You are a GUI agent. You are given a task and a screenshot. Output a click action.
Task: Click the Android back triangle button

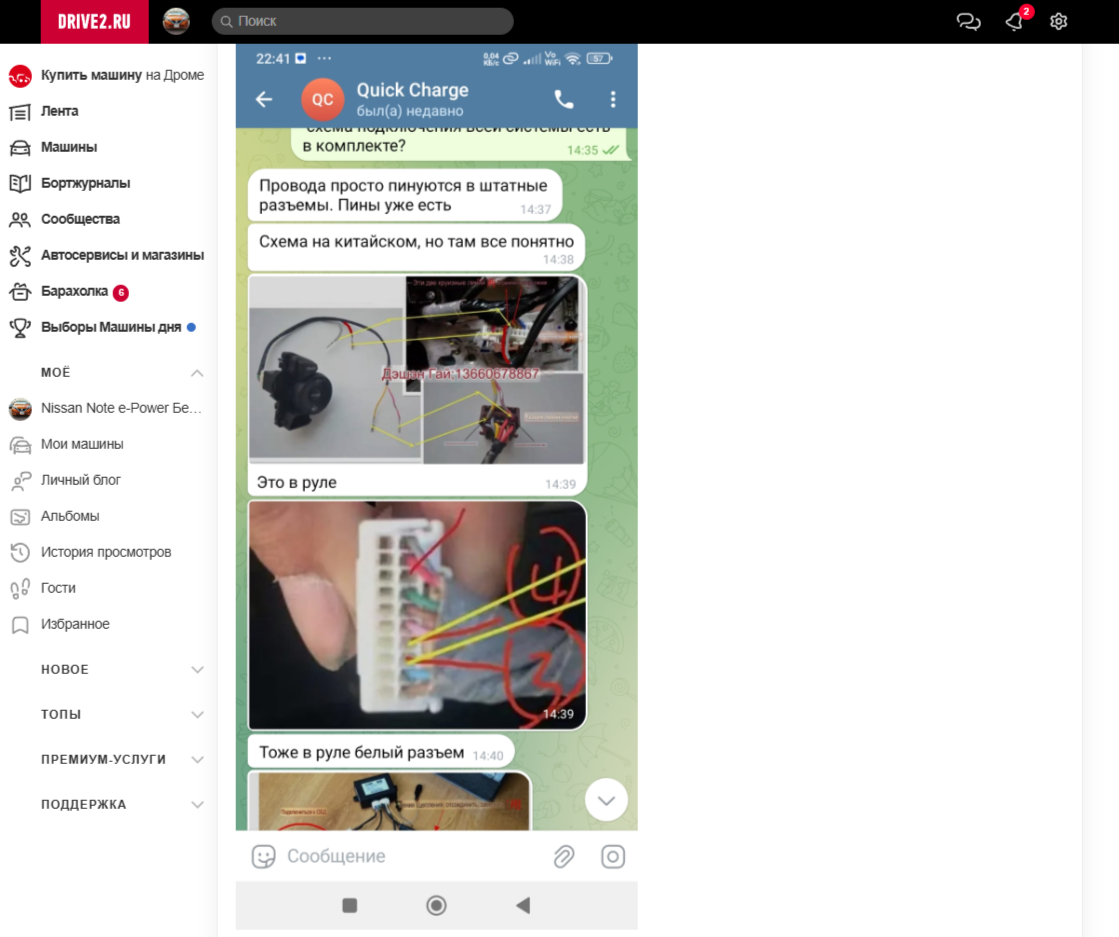523,906
